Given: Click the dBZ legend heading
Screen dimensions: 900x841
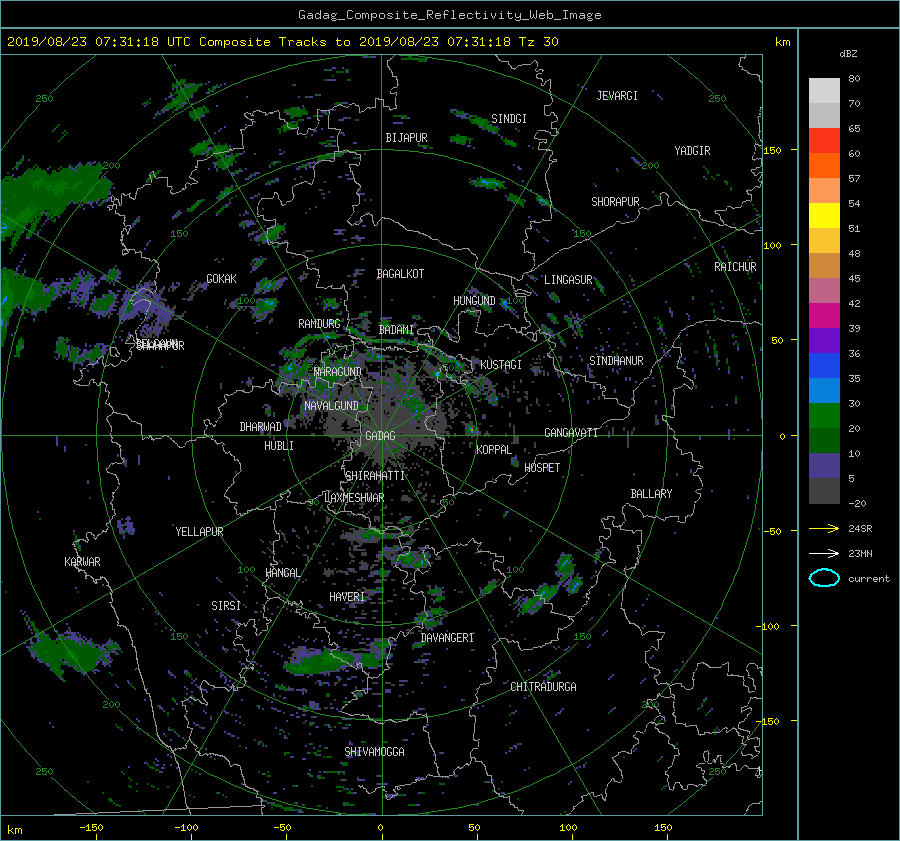Looking at the screenshot, I should point(848,54).
